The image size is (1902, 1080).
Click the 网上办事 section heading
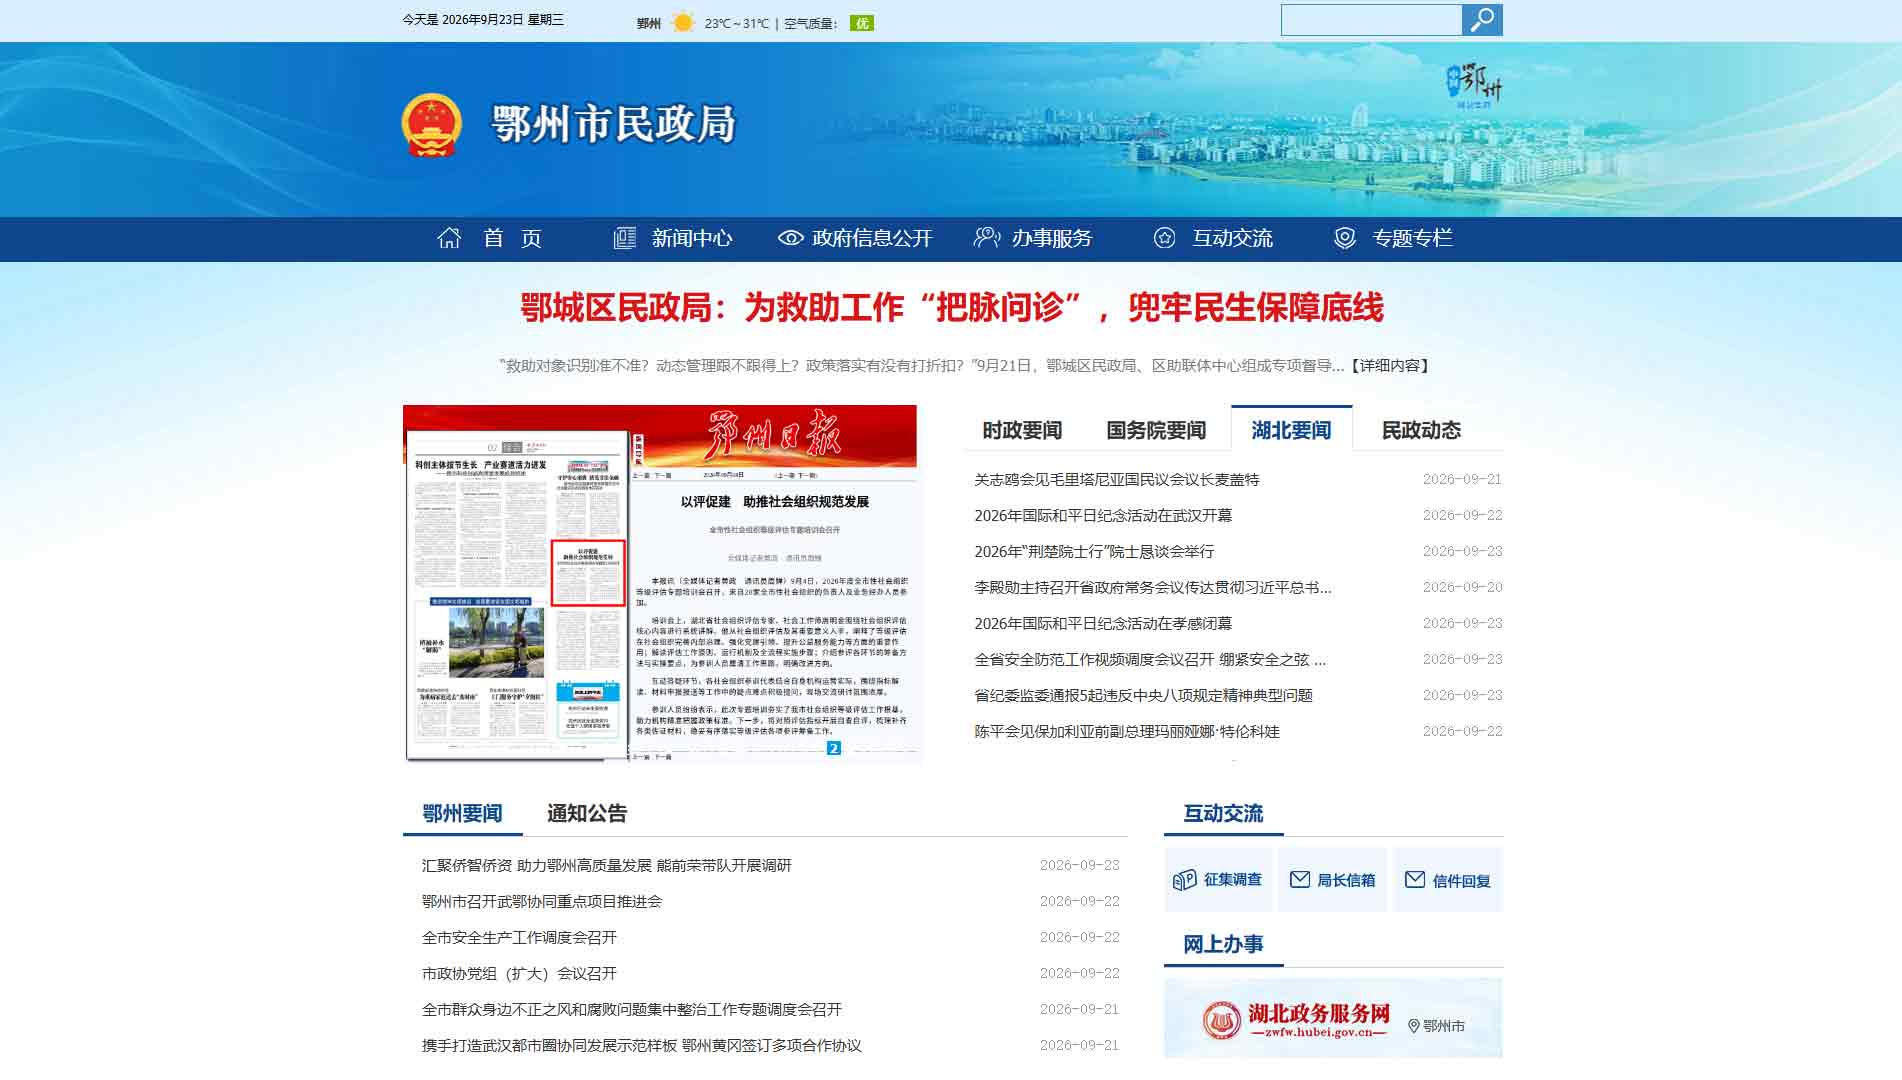click(1223, 945)
